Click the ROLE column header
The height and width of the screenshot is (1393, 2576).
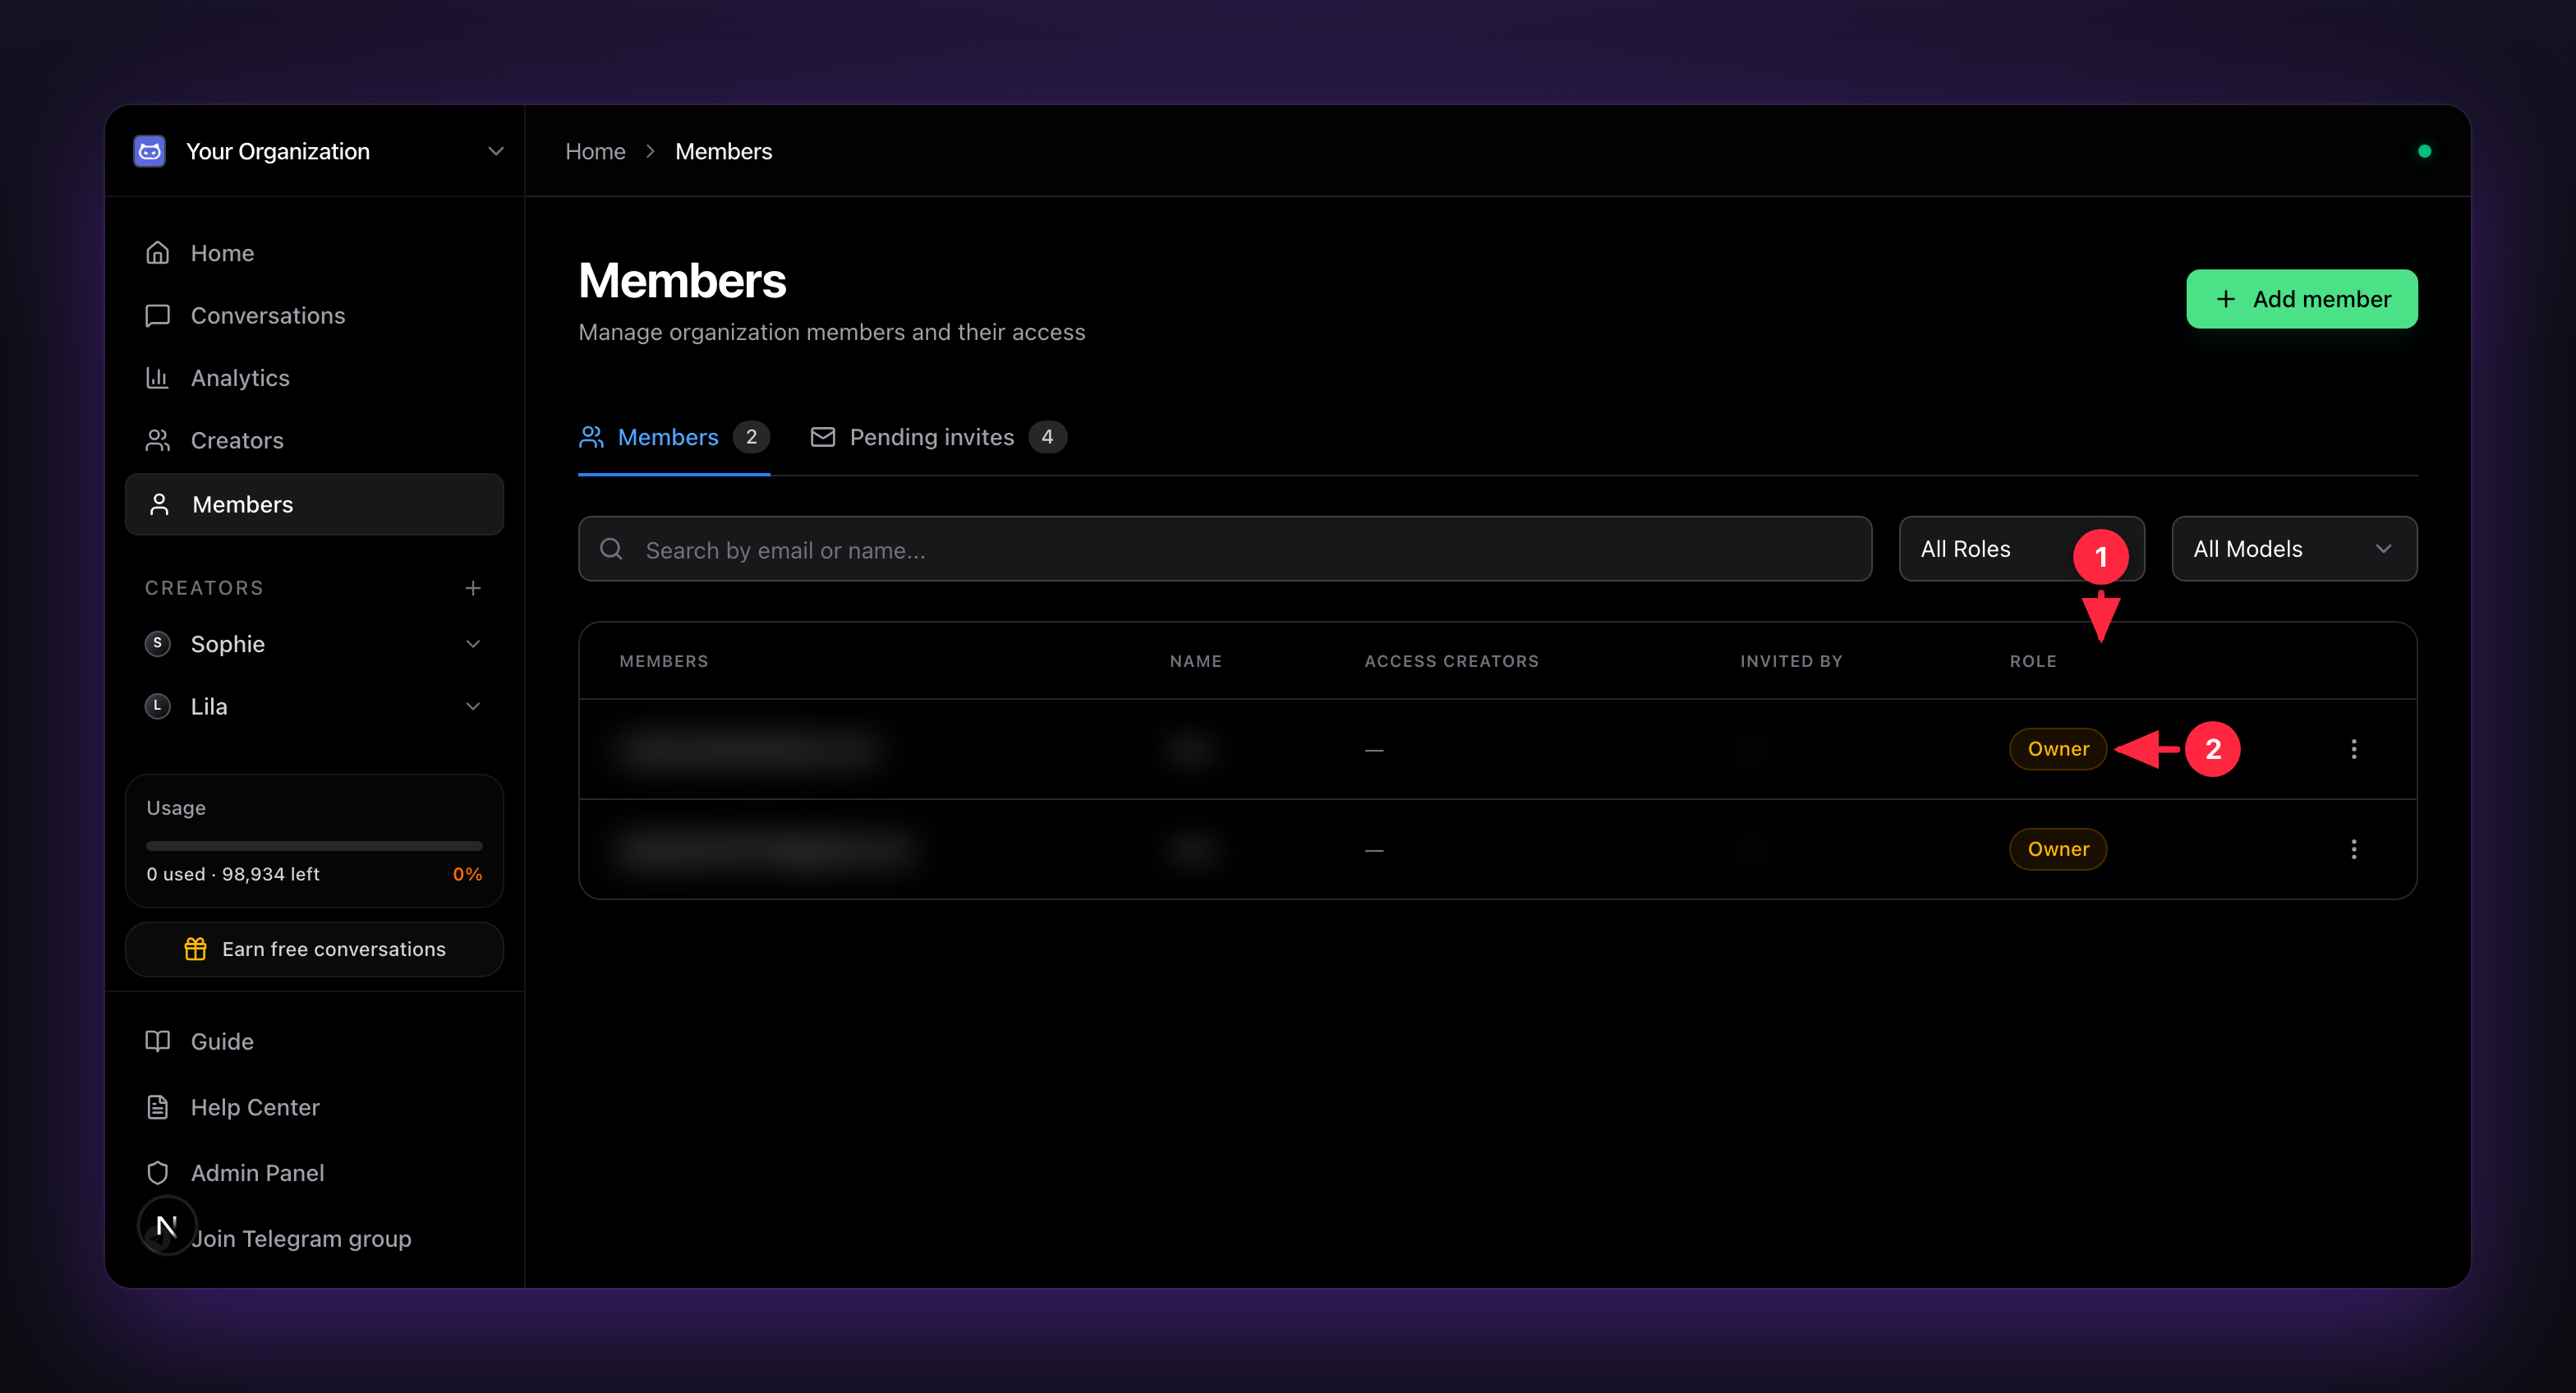click(x=2033, y=661)
